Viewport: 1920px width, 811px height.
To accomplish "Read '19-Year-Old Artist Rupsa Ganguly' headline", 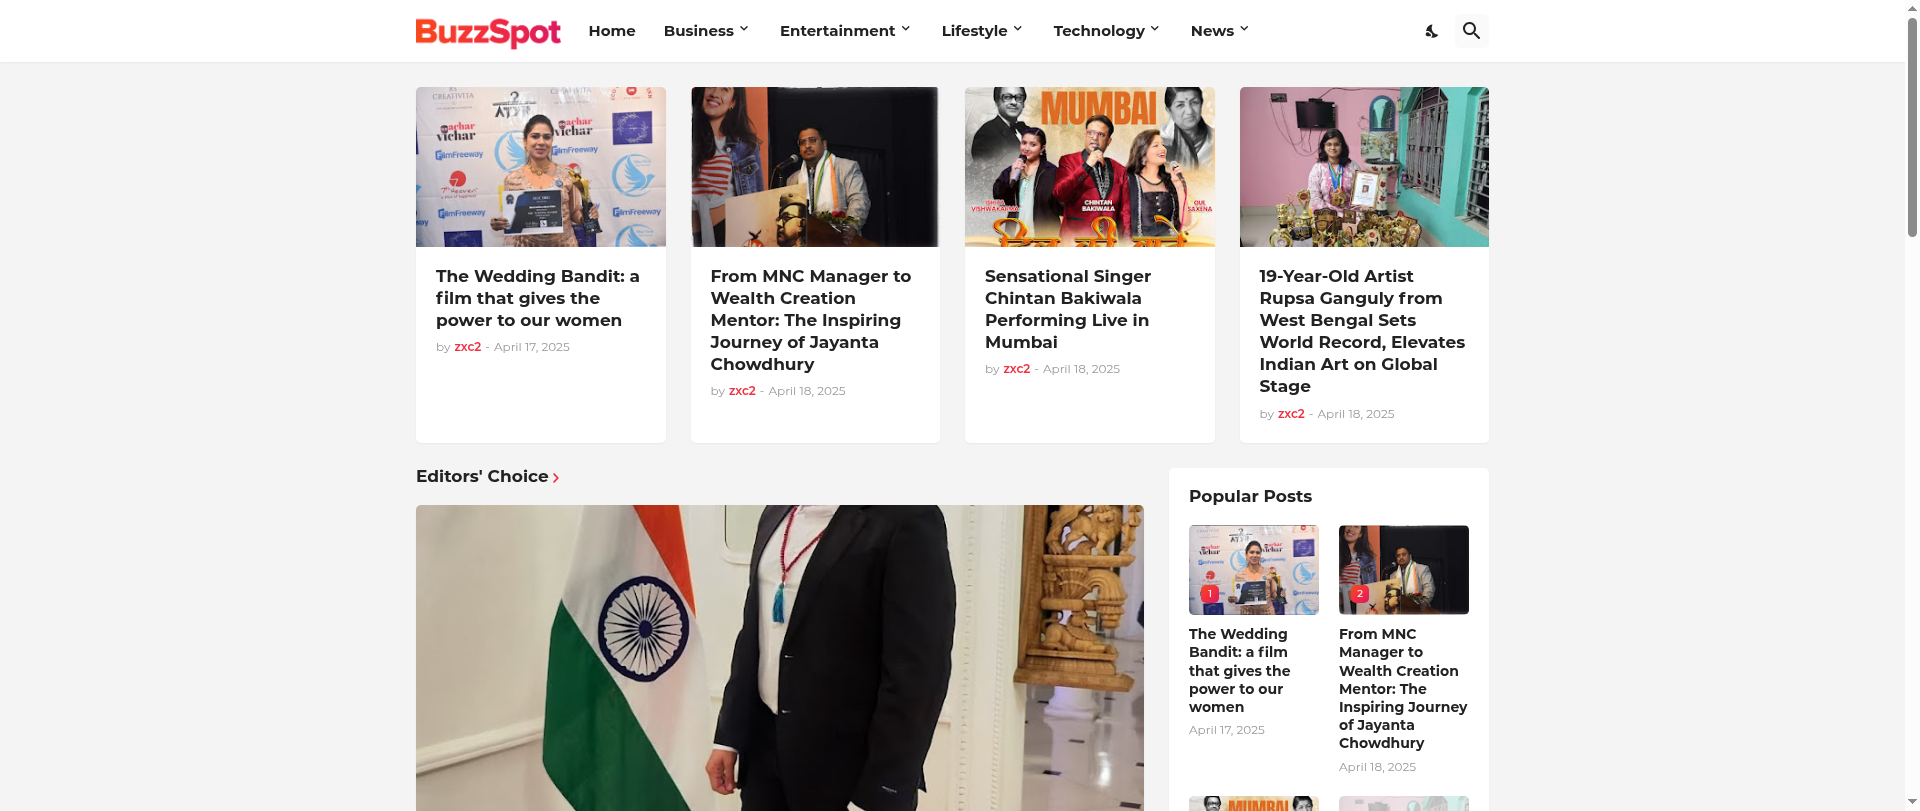I will click(x=1362, y=331).
